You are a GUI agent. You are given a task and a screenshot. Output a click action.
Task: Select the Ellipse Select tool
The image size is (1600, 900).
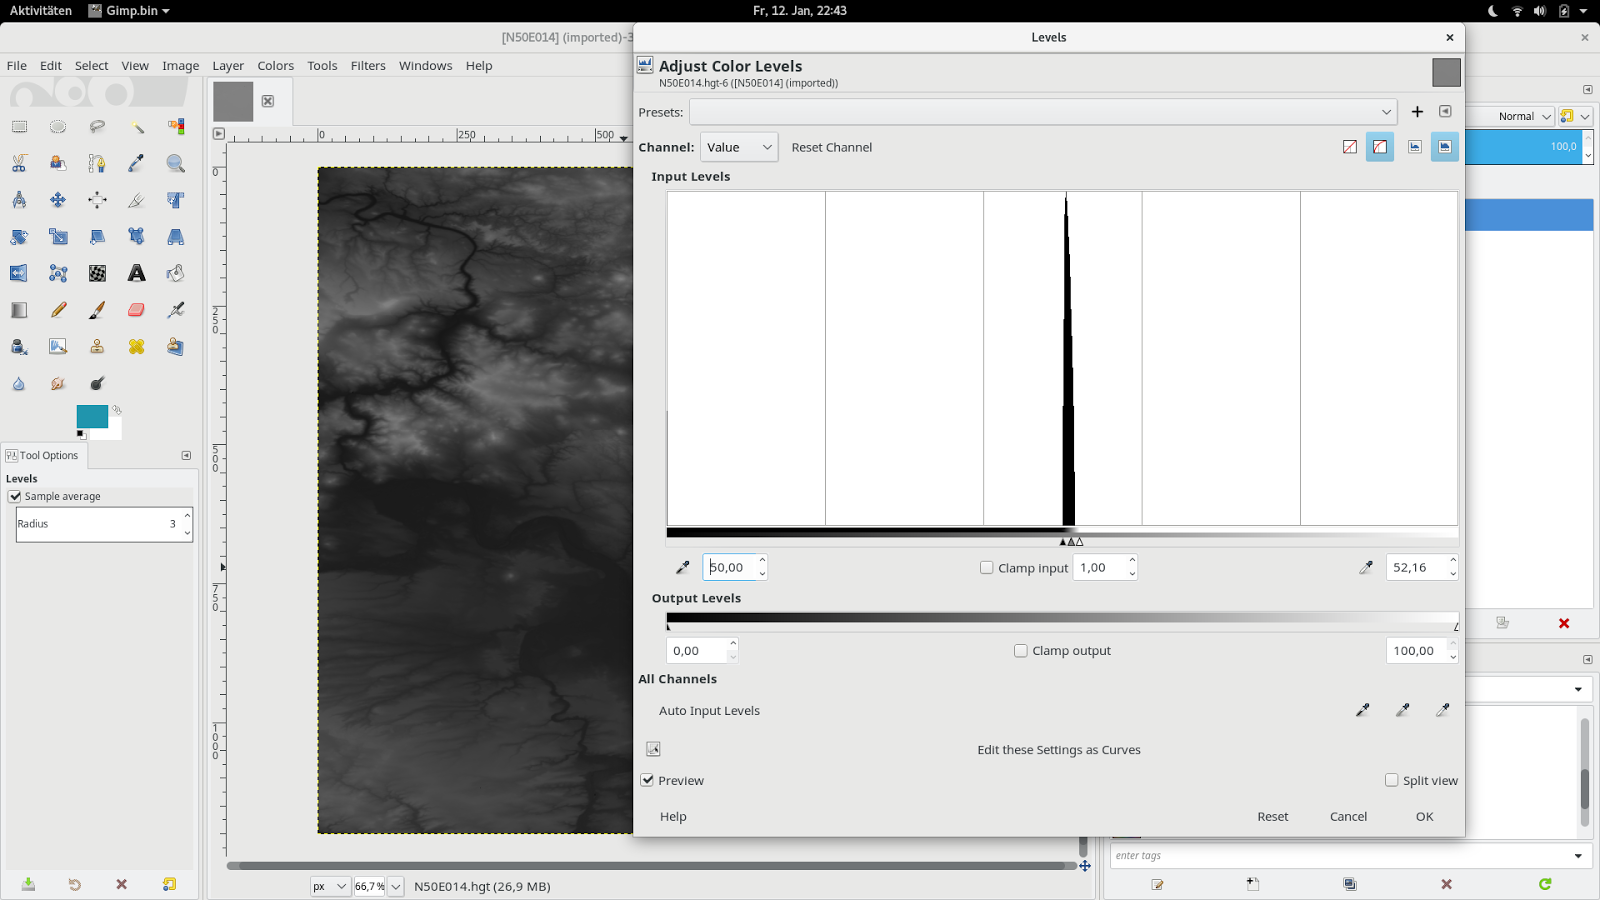click(58, 127)
